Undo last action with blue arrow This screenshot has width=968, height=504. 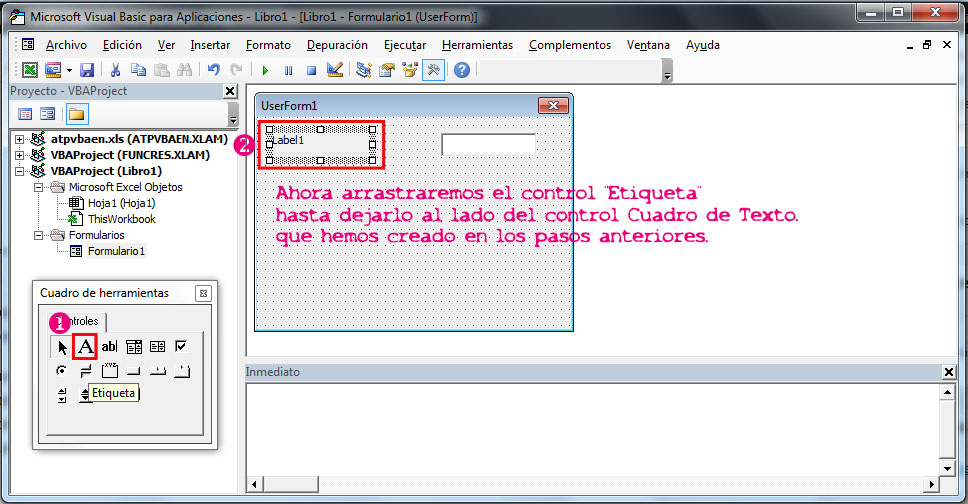(214, 70)
